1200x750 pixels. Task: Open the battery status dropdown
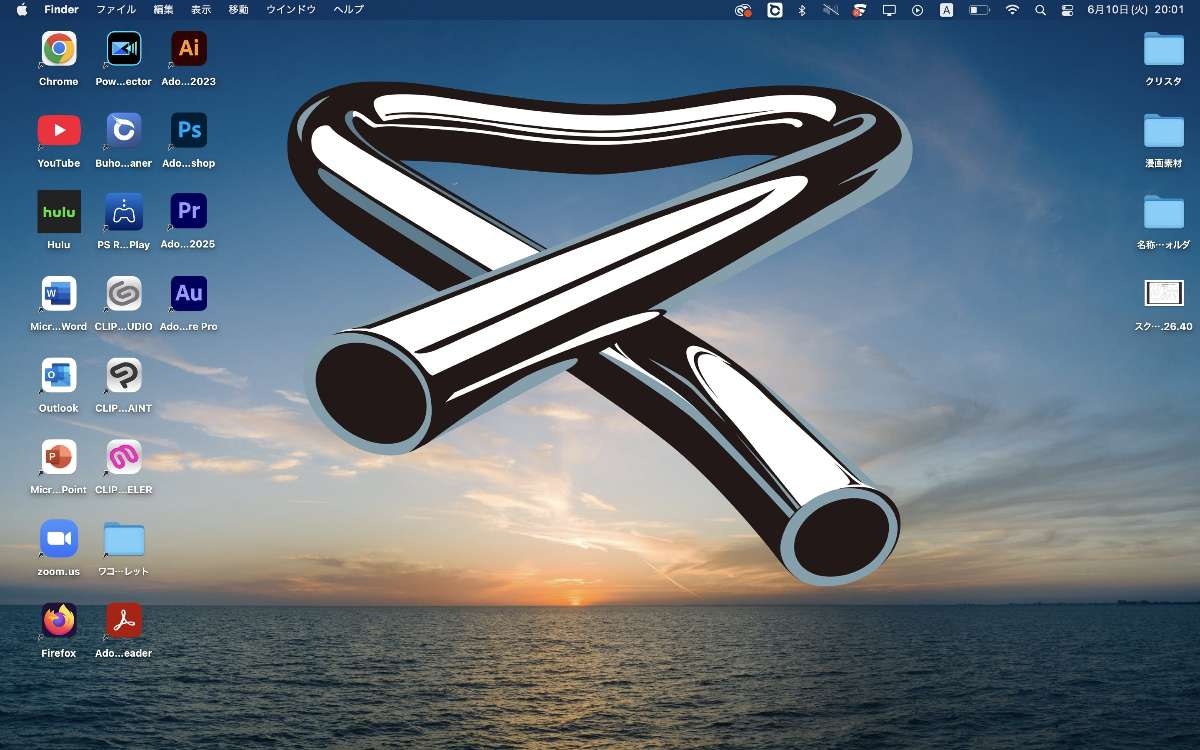click(x=979, y=10)
